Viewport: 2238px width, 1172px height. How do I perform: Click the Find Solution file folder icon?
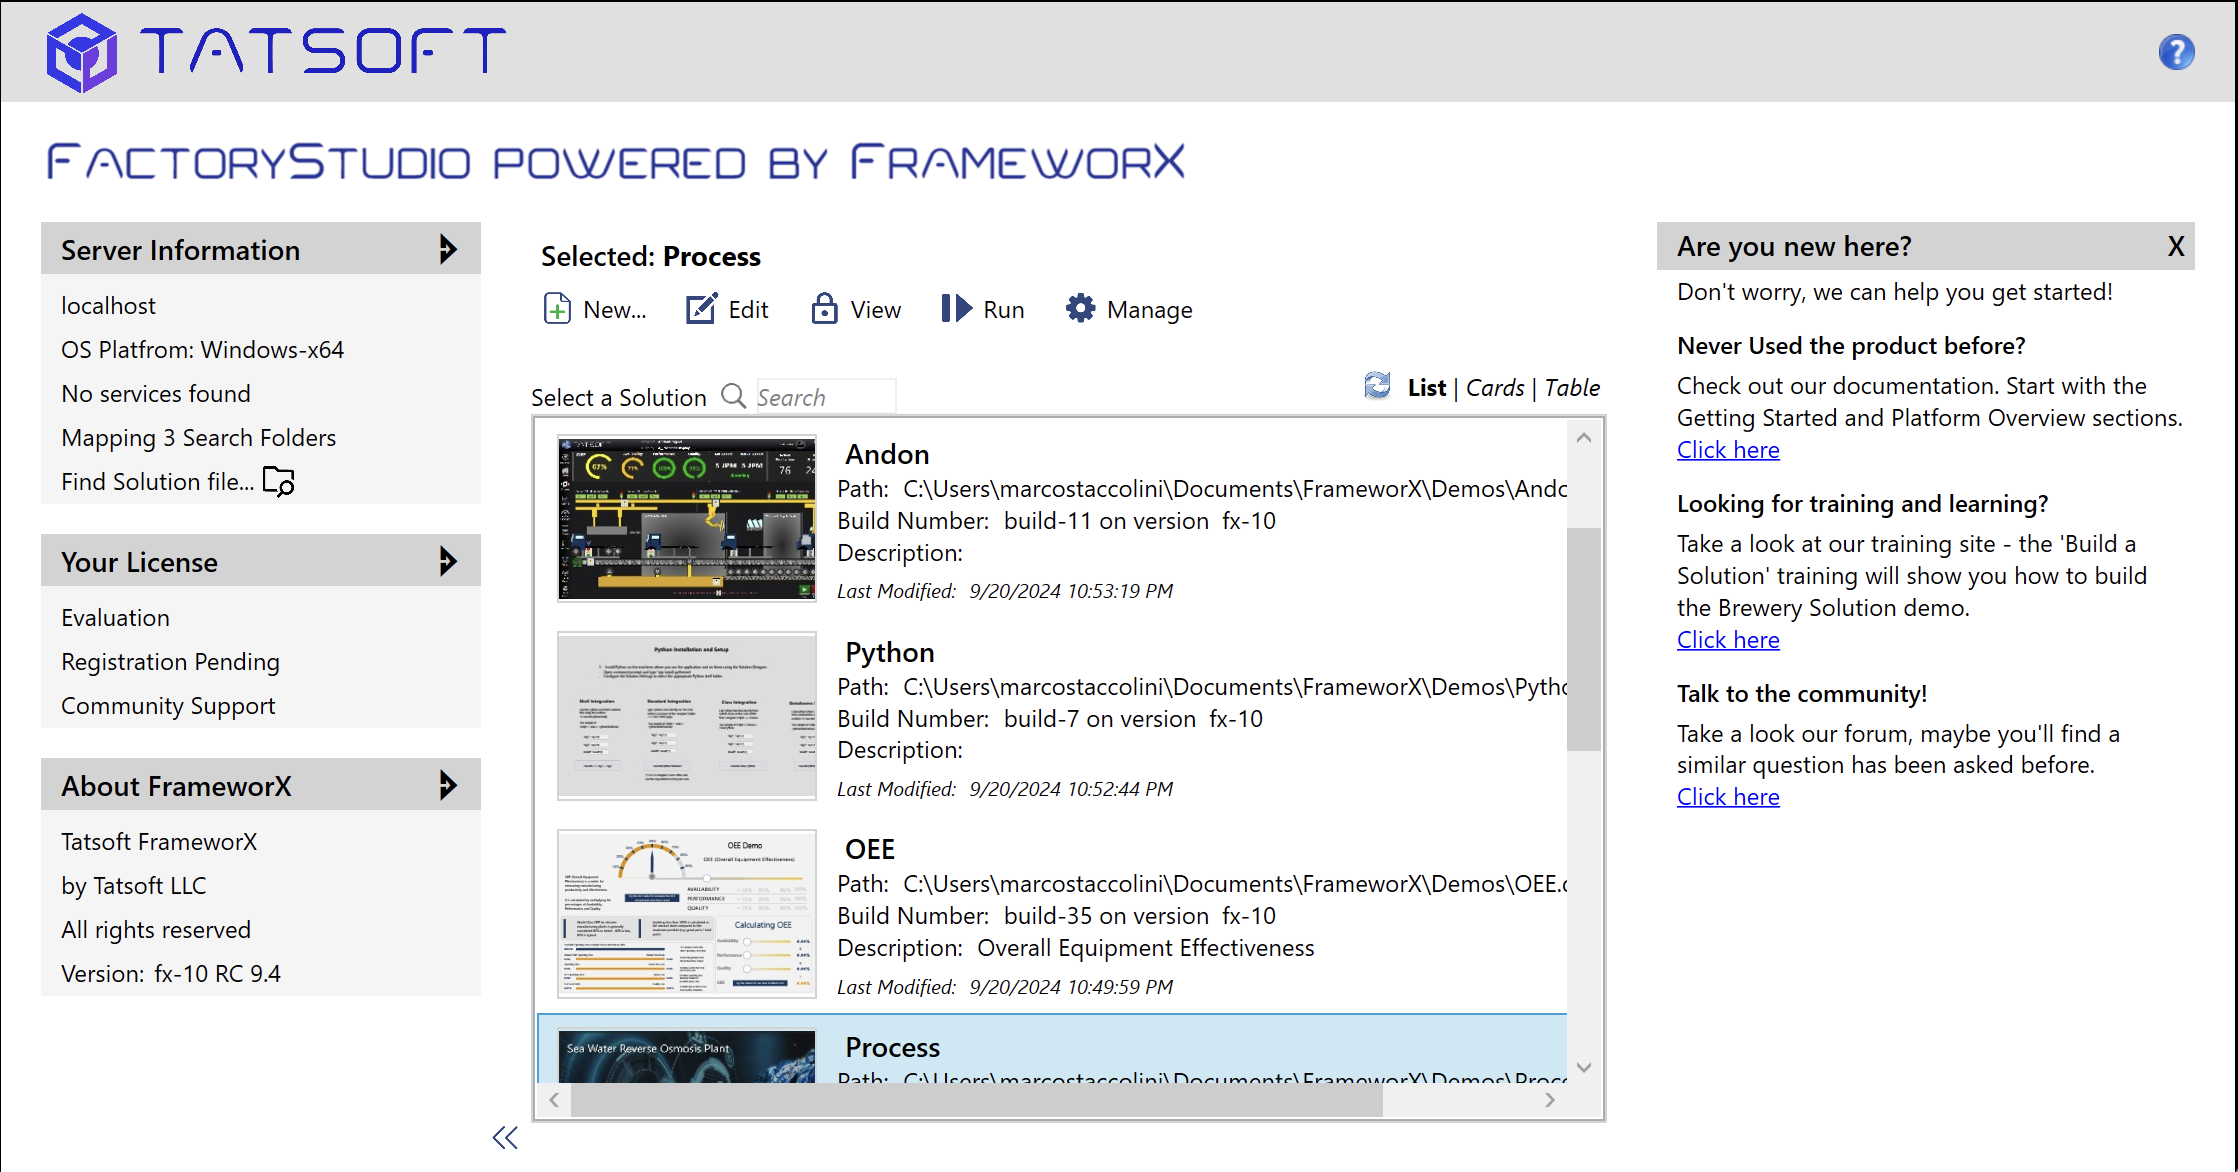point(278,482)
